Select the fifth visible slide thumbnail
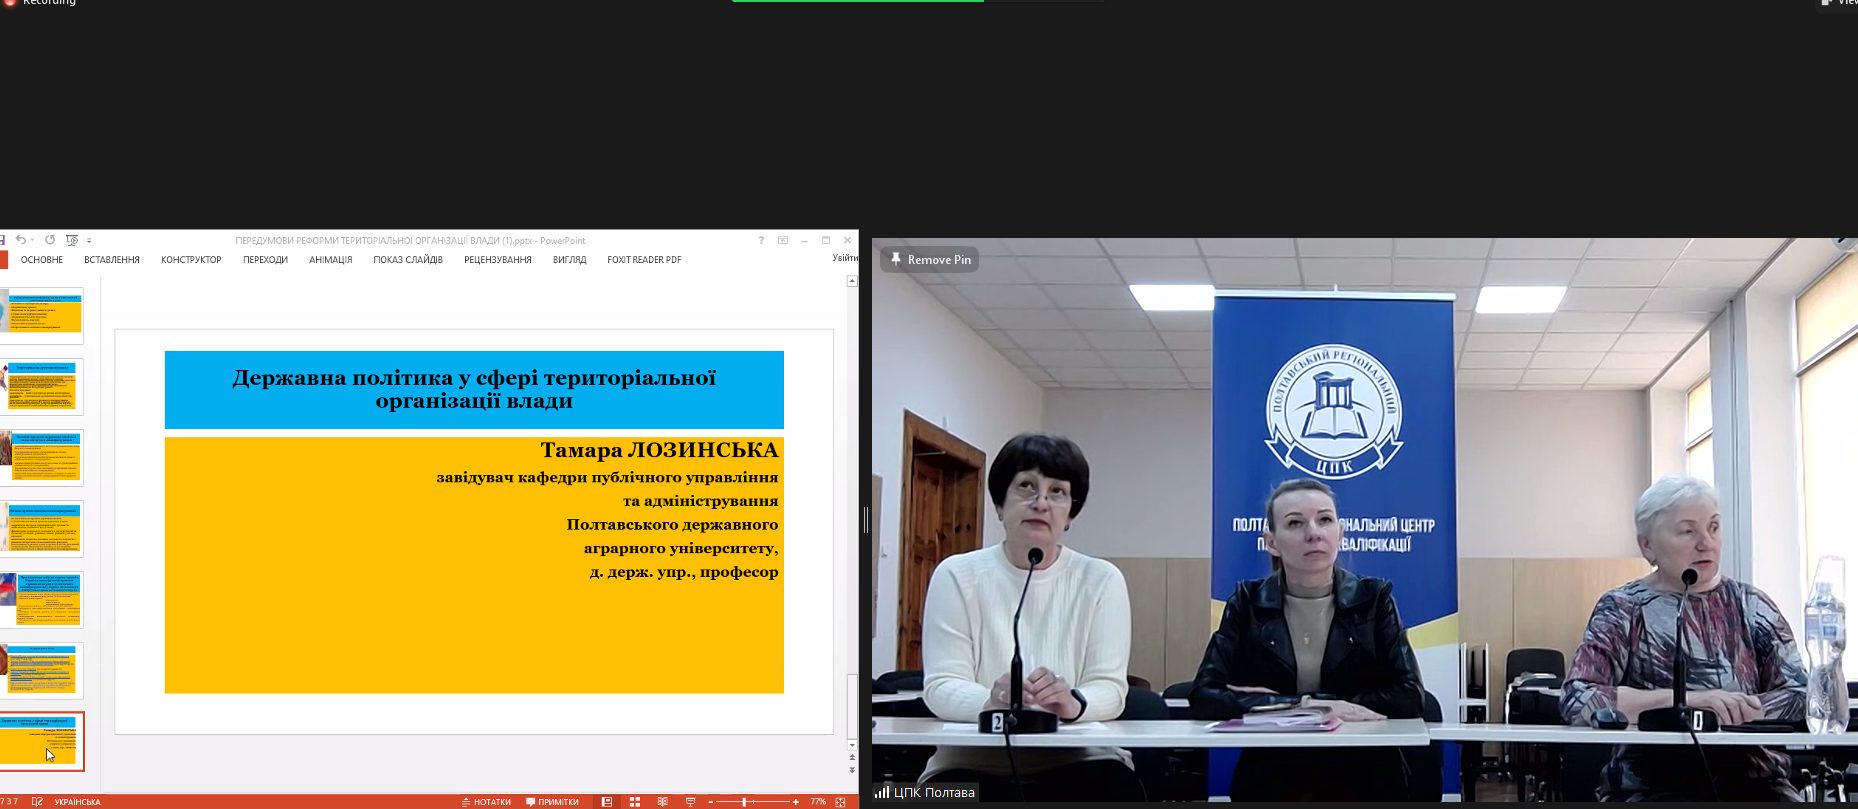 point(42,600)
